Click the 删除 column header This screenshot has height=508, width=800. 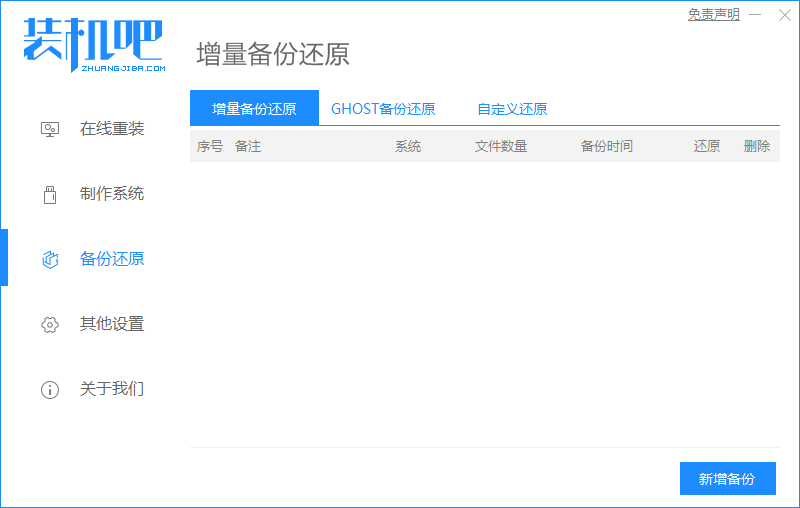click(757, 146)
